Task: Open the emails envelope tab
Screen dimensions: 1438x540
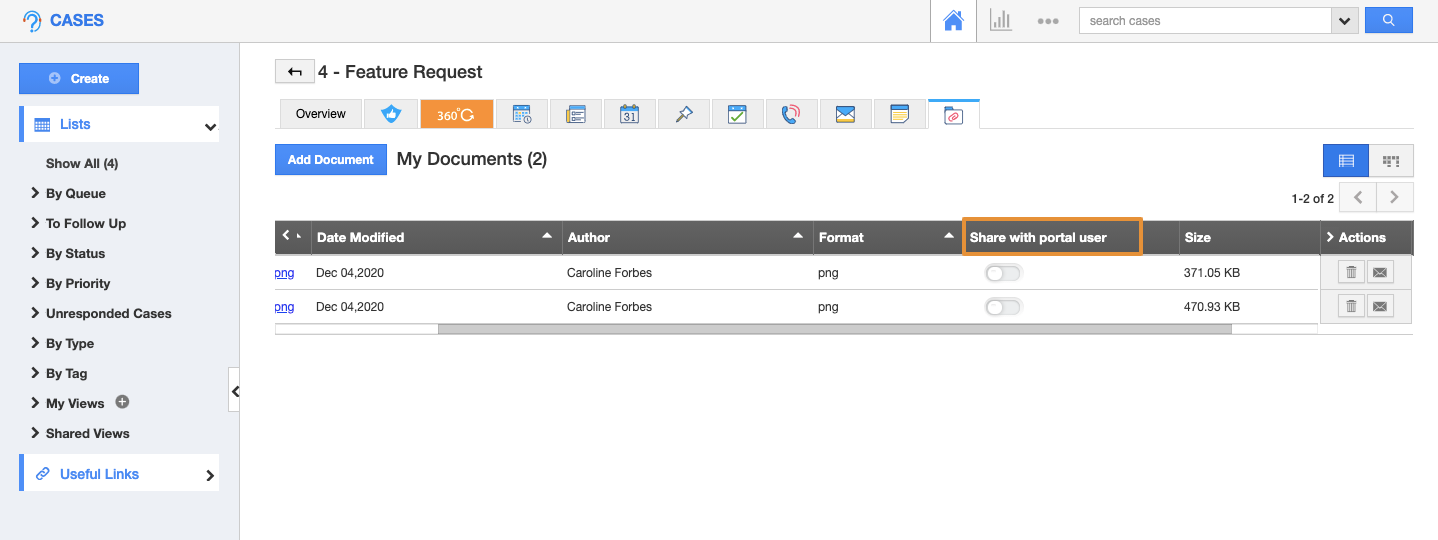Action: pos(845,114)
